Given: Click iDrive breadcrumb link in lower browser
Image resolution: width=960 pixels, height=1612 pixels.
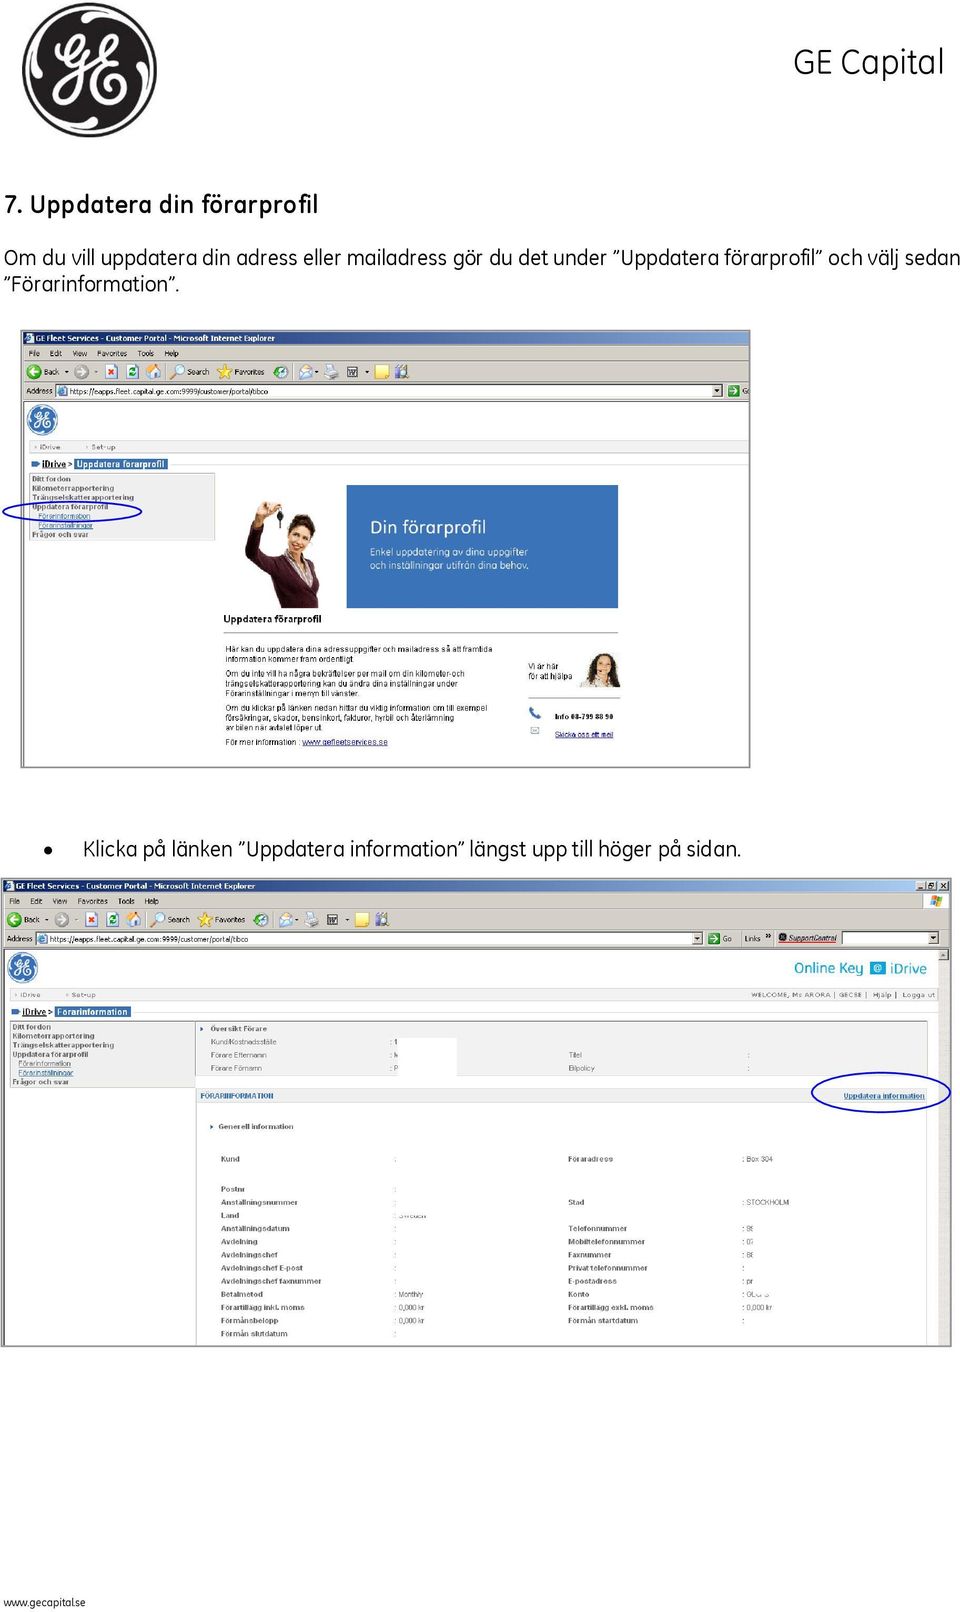Looking at the screenshot, I should pyautogui.click(x=34, y=1012).
